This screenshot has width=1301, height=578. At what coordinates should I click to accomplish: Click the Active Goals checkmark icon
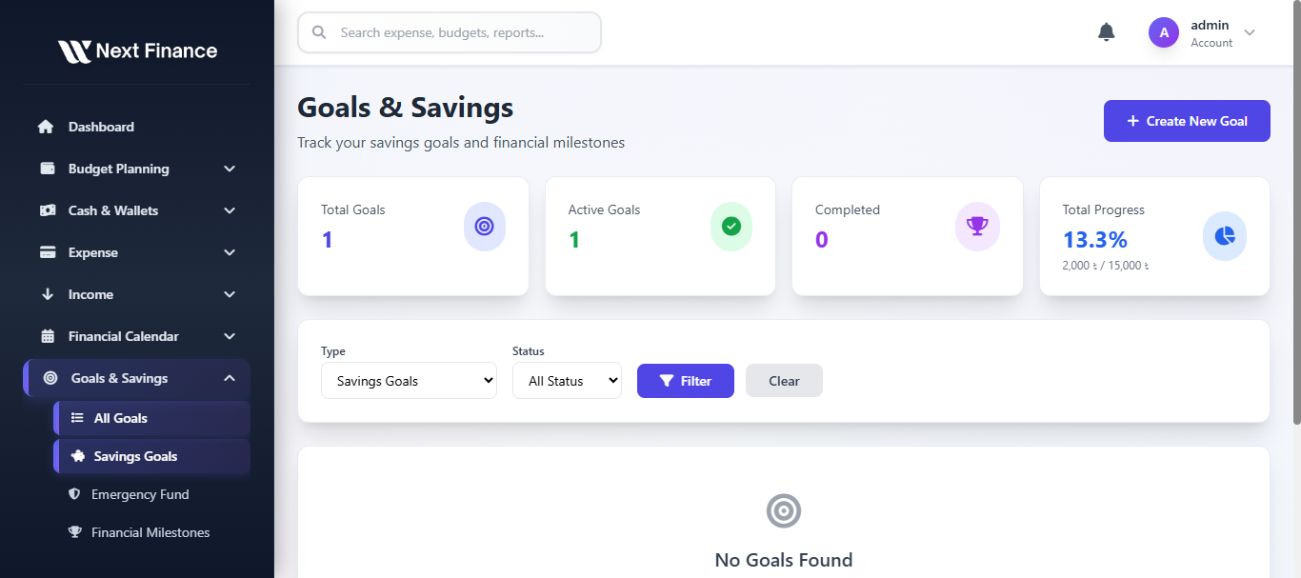point(731,227)
